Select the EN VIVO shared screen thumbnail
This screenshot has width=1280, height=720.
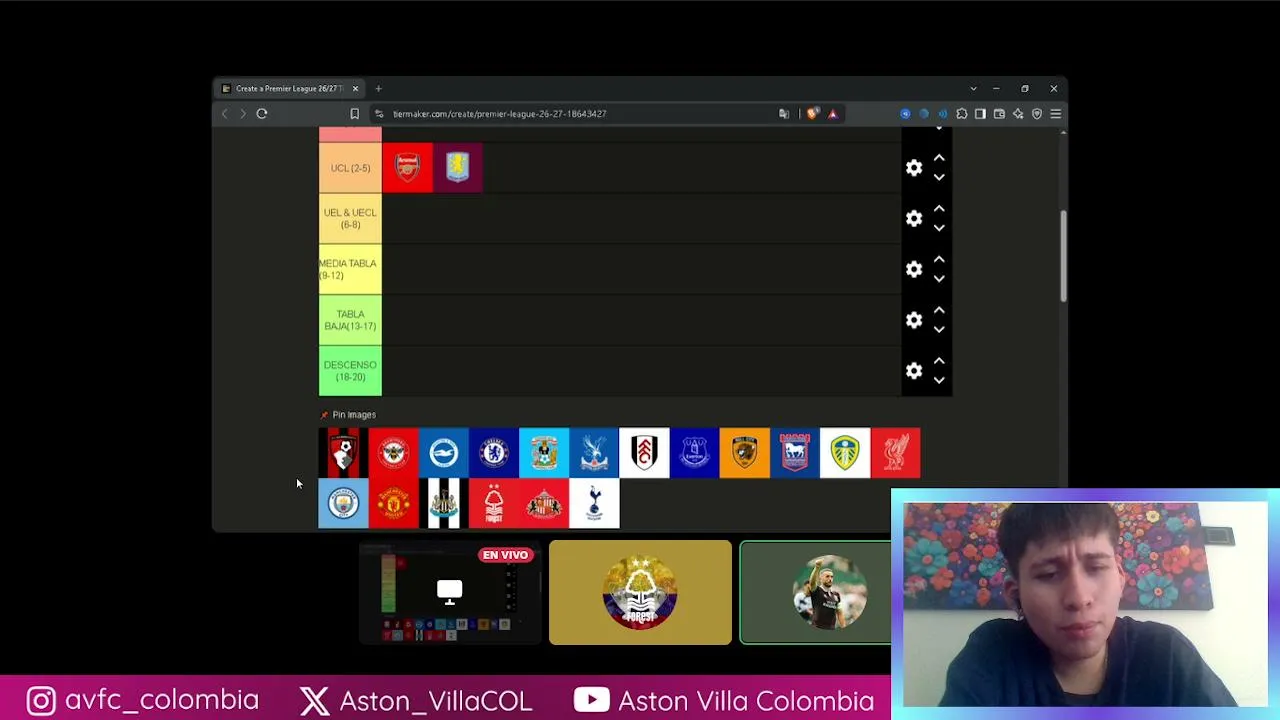449,592
